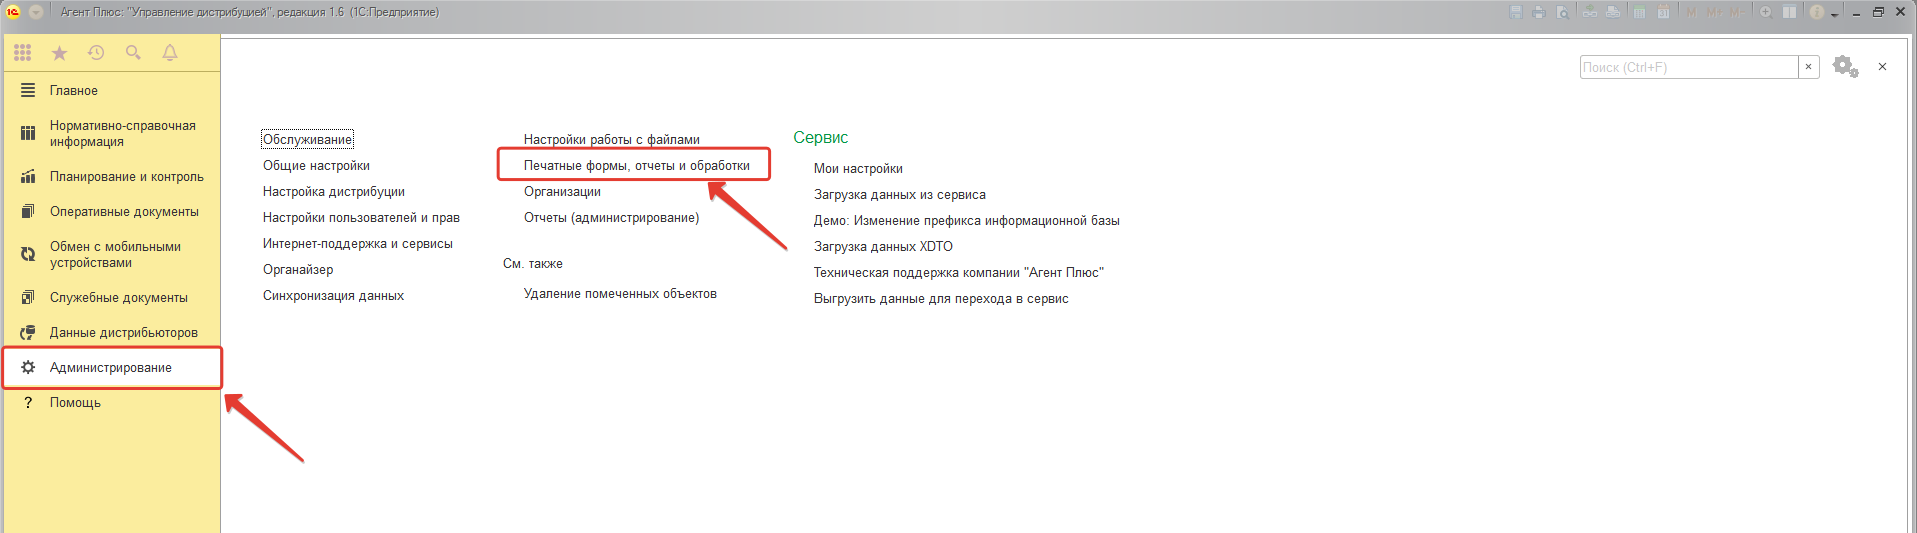Open Загрузка данных из сервиса link

tap(900, 194)
